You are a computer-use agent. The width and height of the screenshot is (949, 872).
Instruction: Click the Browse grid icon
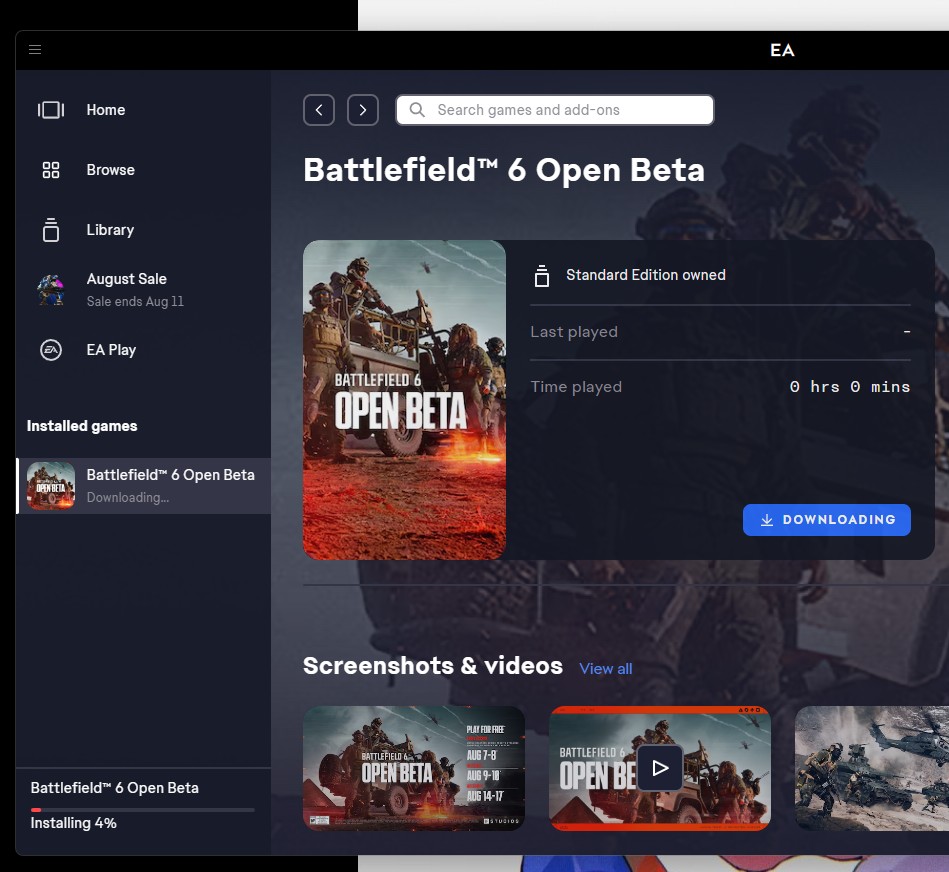[x=51, y=170]
